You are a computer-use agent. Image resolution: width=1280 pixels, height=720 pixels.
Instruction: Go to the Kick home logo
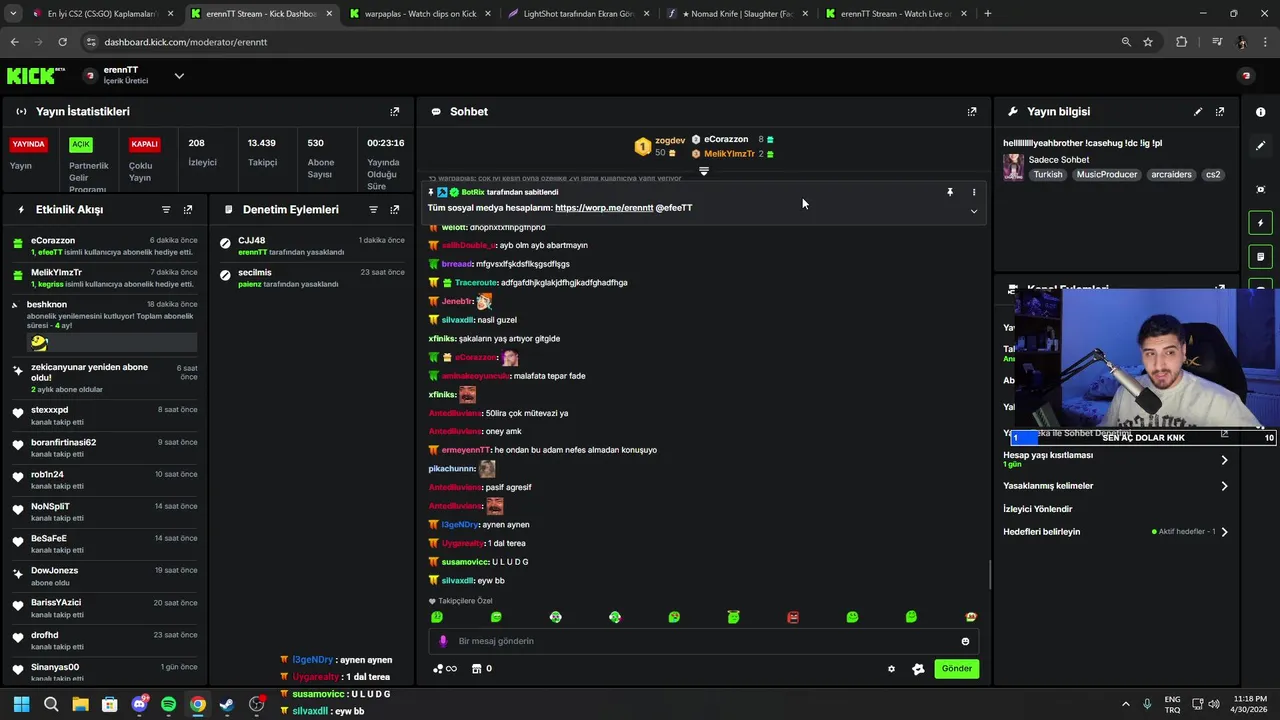[x=36, y=76]
